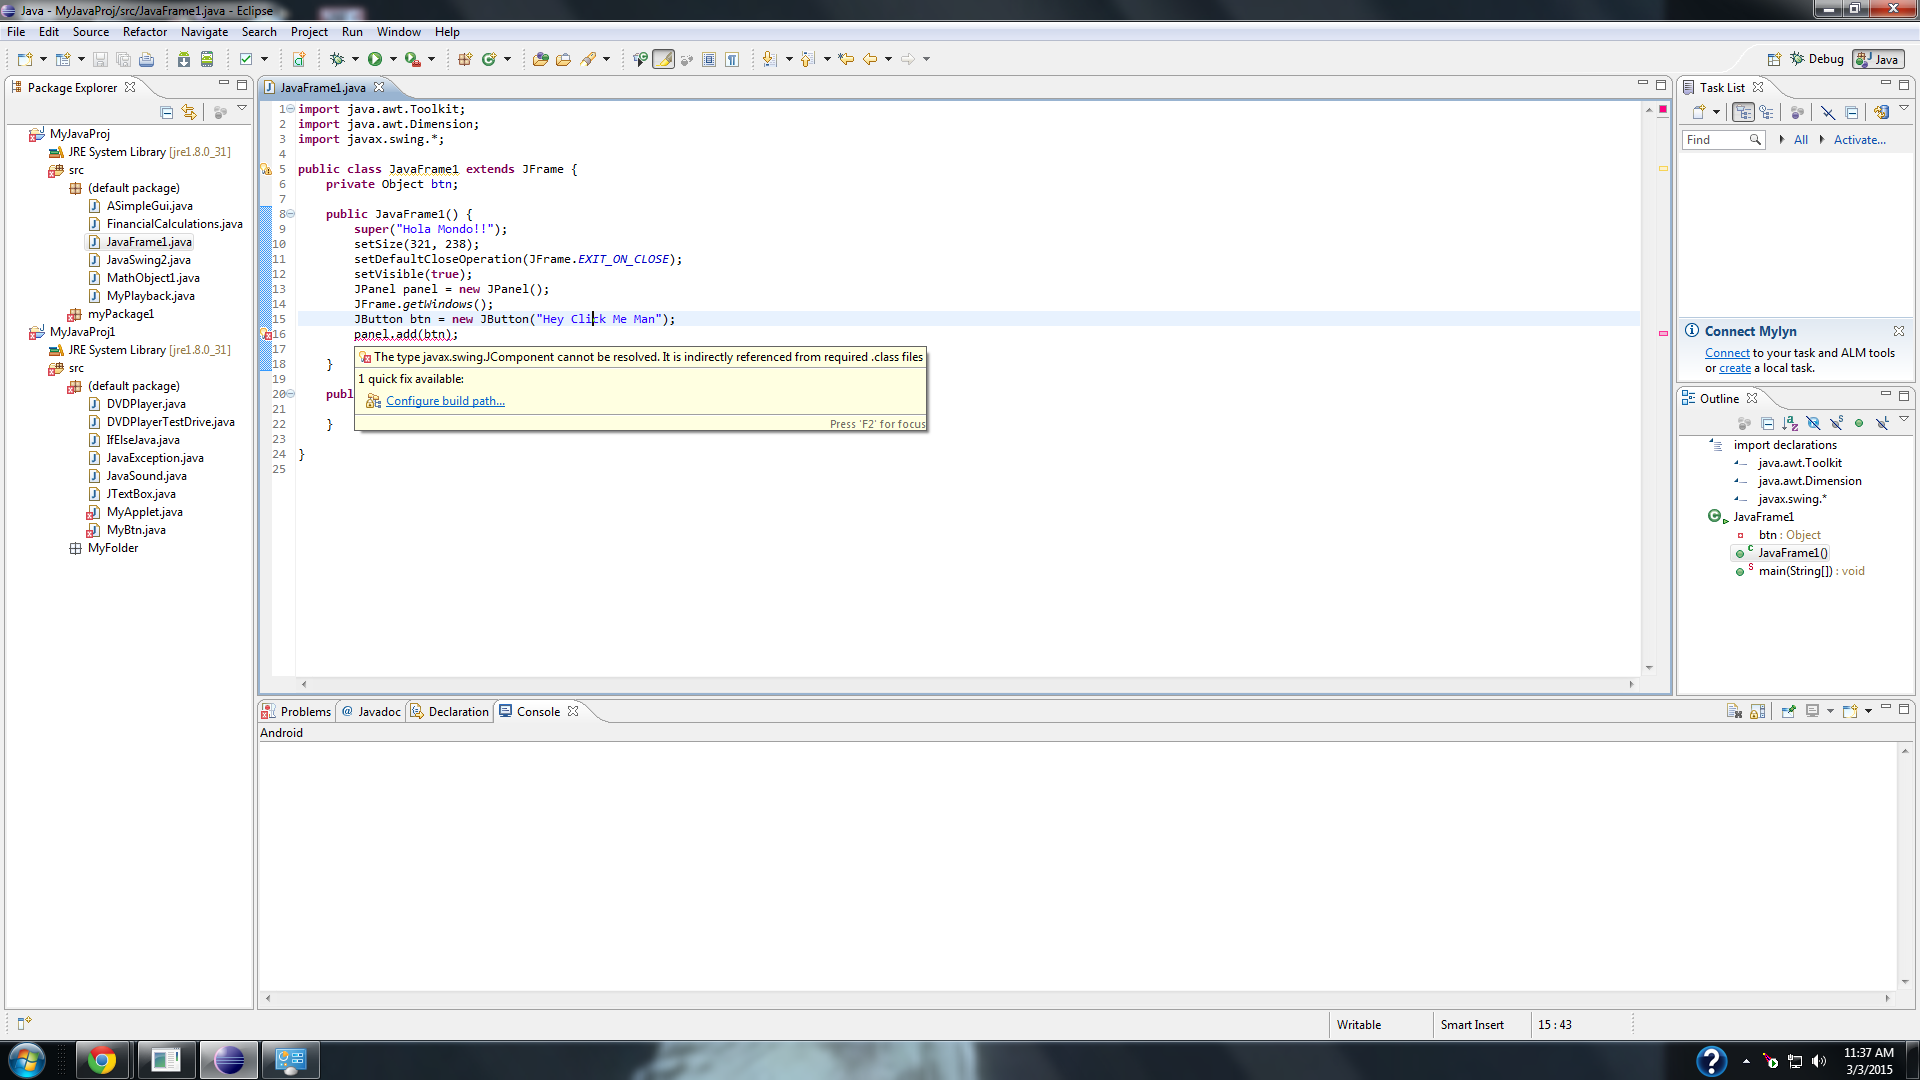This screenshot has width=1920, height=1080.
Task: Click the New Java Class icon
Action: (x=489, y=60)
